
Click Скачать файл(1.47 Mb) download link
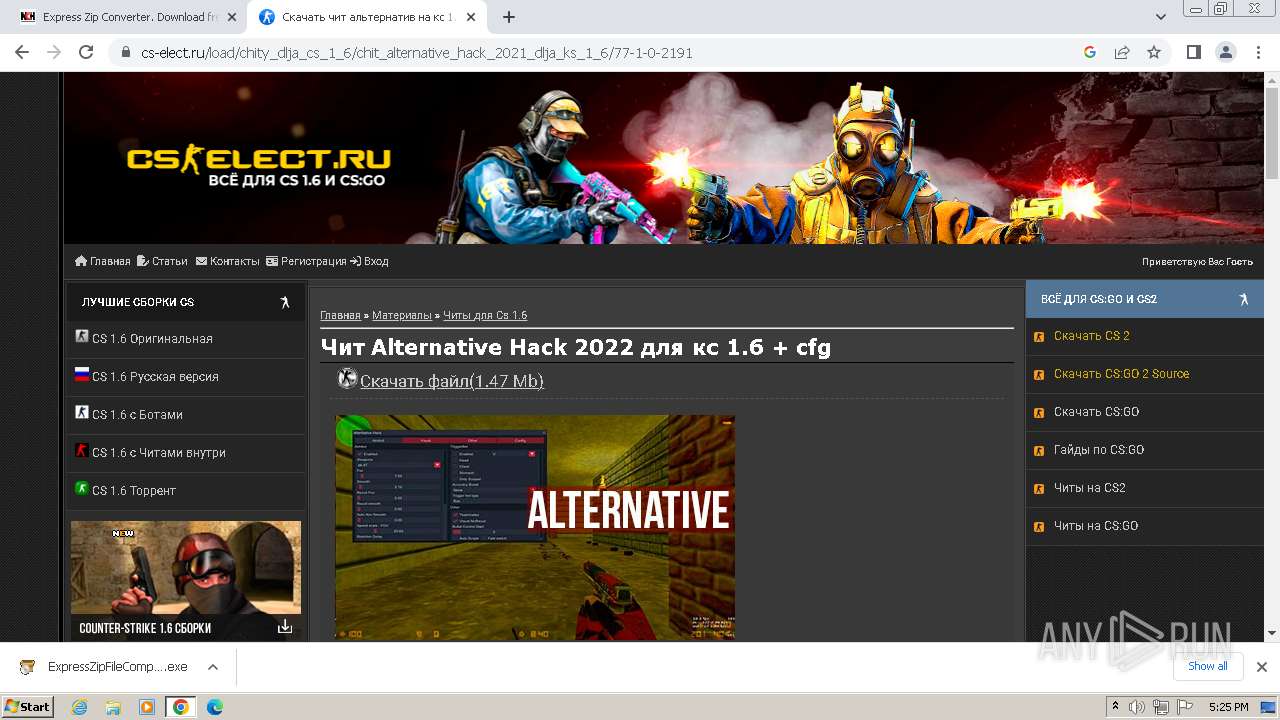point(452,381)
